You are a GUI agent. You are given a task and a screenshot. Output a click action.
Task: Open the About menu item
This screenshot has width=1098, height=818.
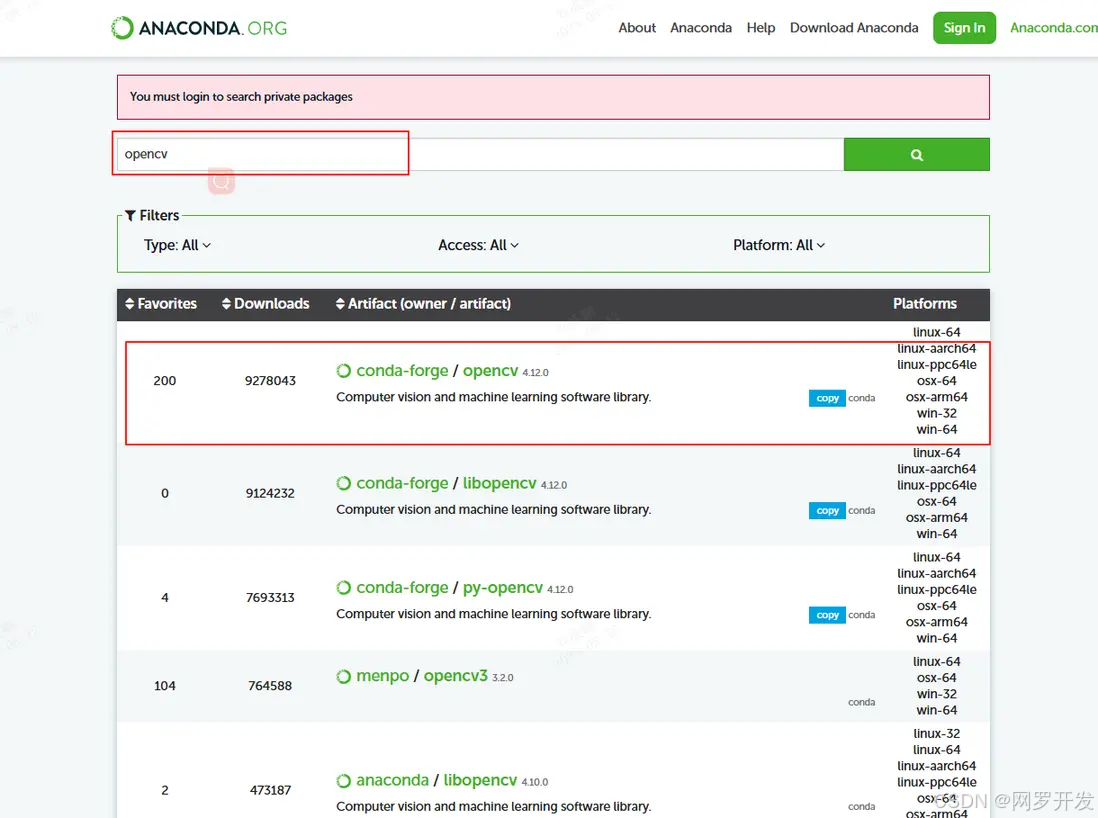637,28
